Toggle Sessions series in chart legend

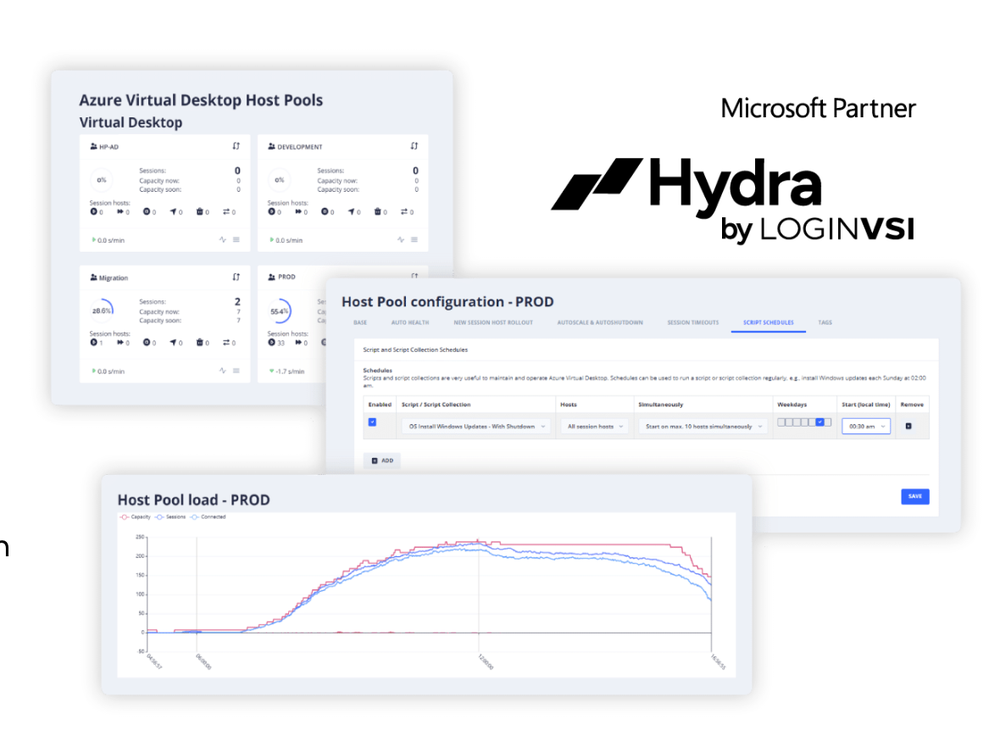click(170, 517)
